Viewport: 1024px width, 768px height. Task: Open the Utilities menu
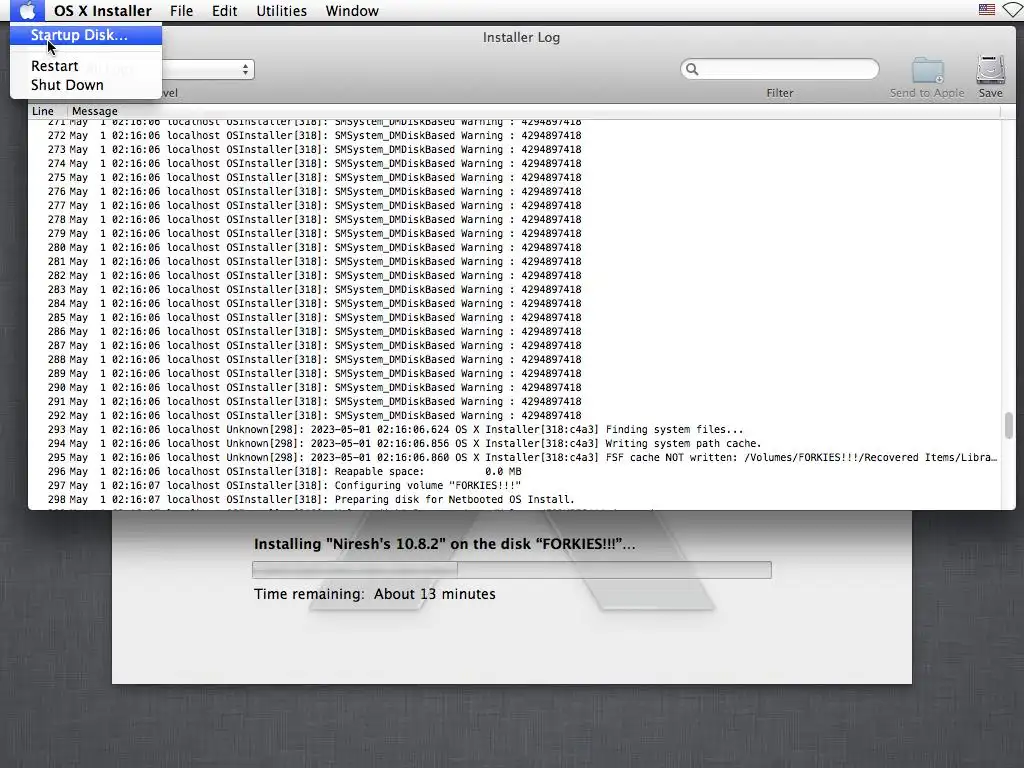point(281,10)
